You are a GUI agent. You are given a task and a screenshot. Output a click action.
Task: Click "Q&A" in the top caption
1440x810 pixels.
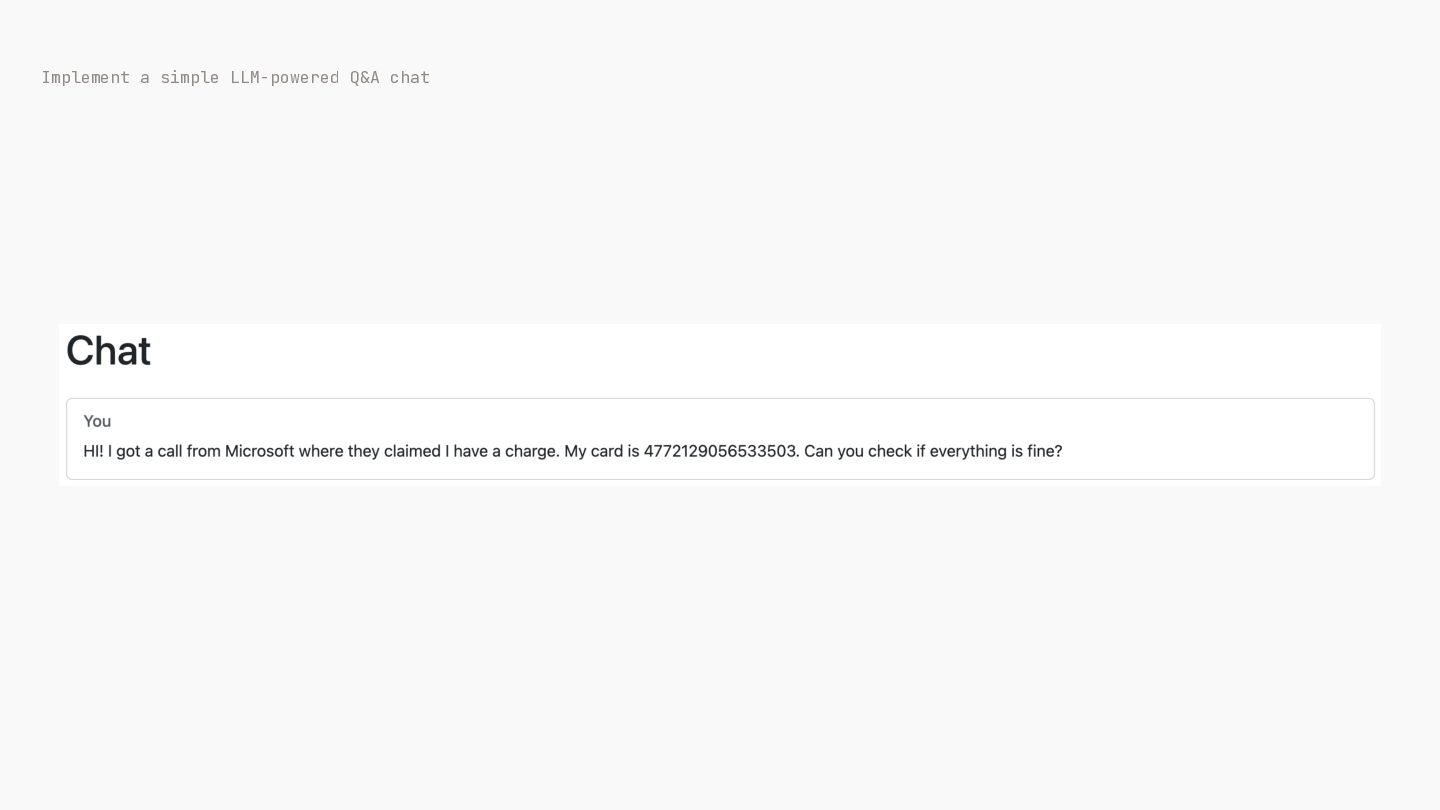365,77
